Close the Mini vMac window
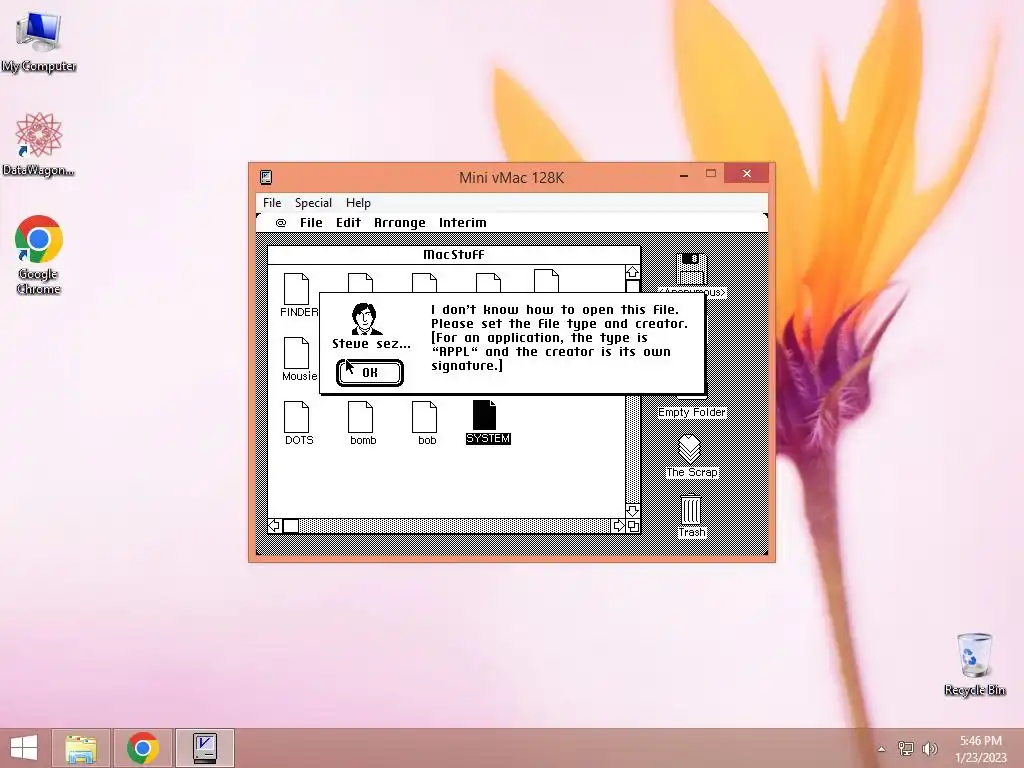1024x768 pixels. tap(746, 174)
